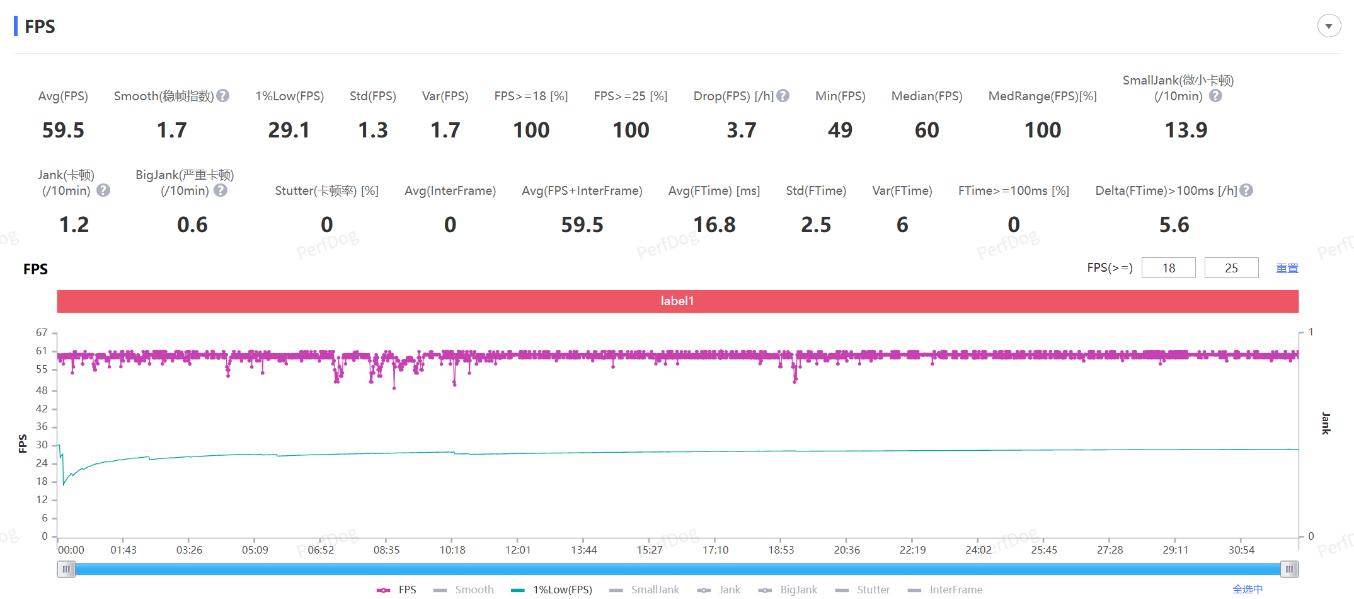1354x599 pixels.
Task: Click help icon next to Delta(FTime)>100ms
Action: 1246,190
